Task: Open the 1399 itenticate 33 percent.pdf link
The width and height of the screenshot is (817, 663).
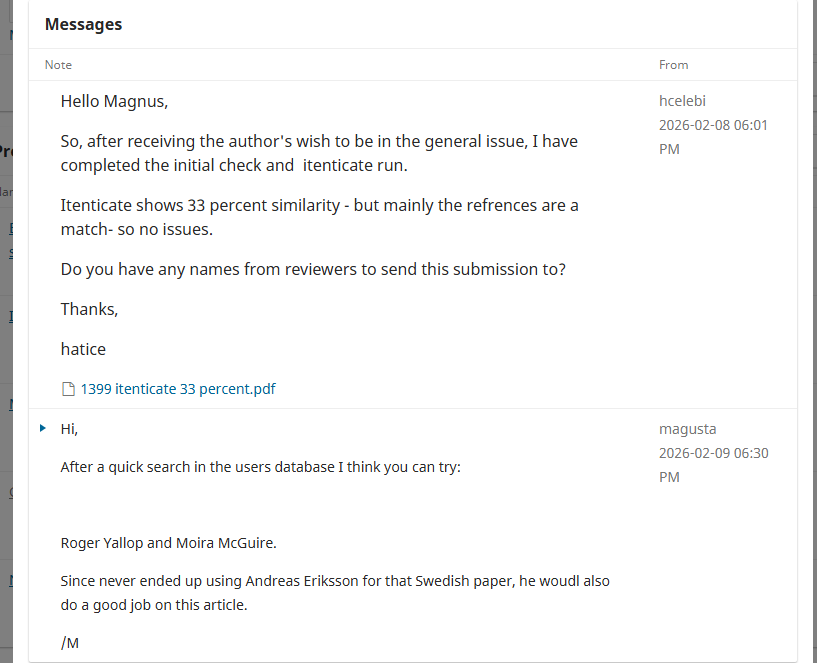Action: tap(178, 389)
